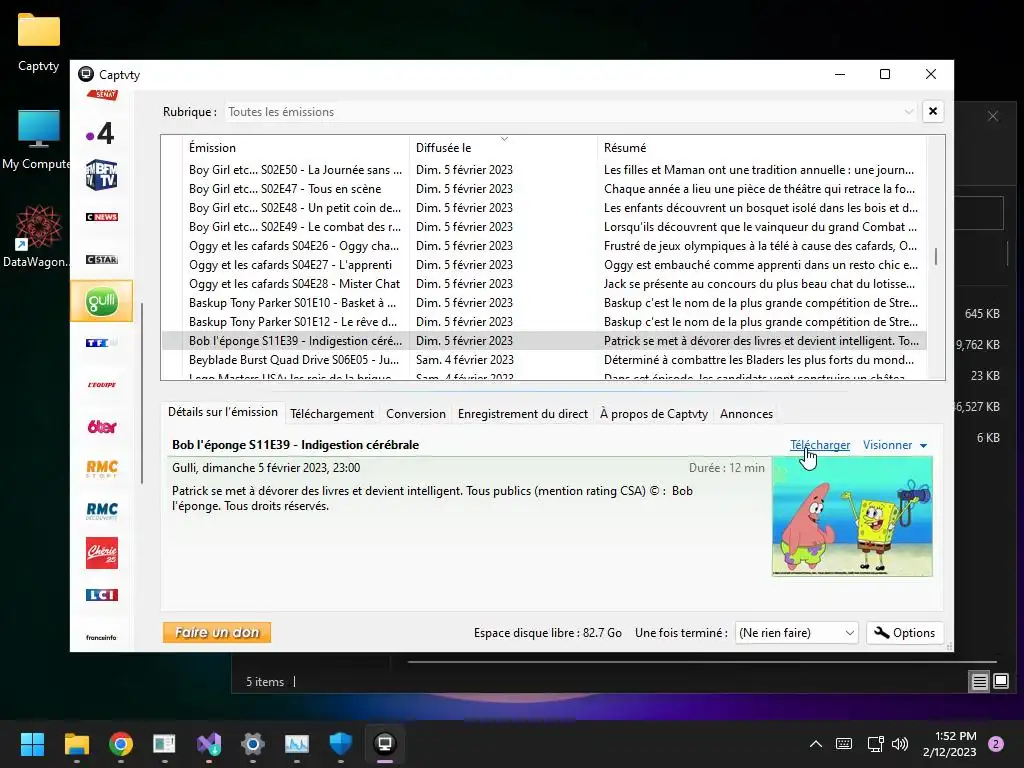The width and height of the screenshot is (1024, 768).
Task: Sort by the Résumé column header
Action: point(761,148)
